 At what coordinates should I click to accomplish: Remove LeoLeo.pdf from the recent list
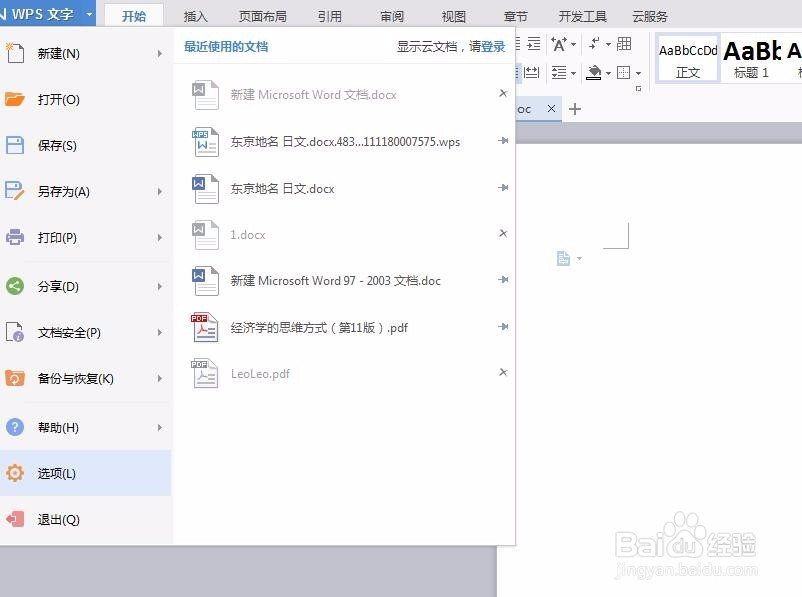pyautogui.click(x=503, y=372)
